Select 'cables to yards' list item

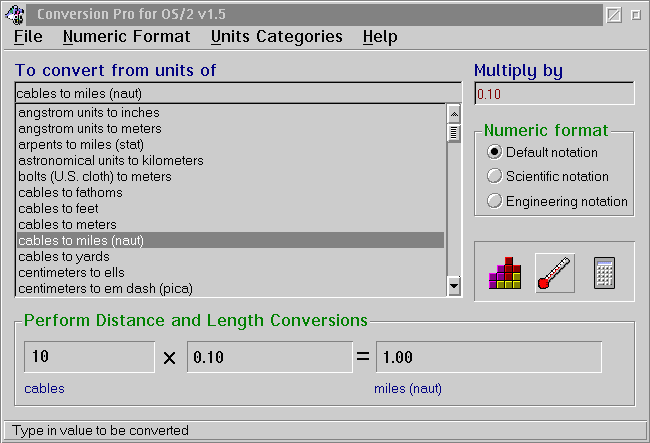pyautogui.click(x=230, y=257)
